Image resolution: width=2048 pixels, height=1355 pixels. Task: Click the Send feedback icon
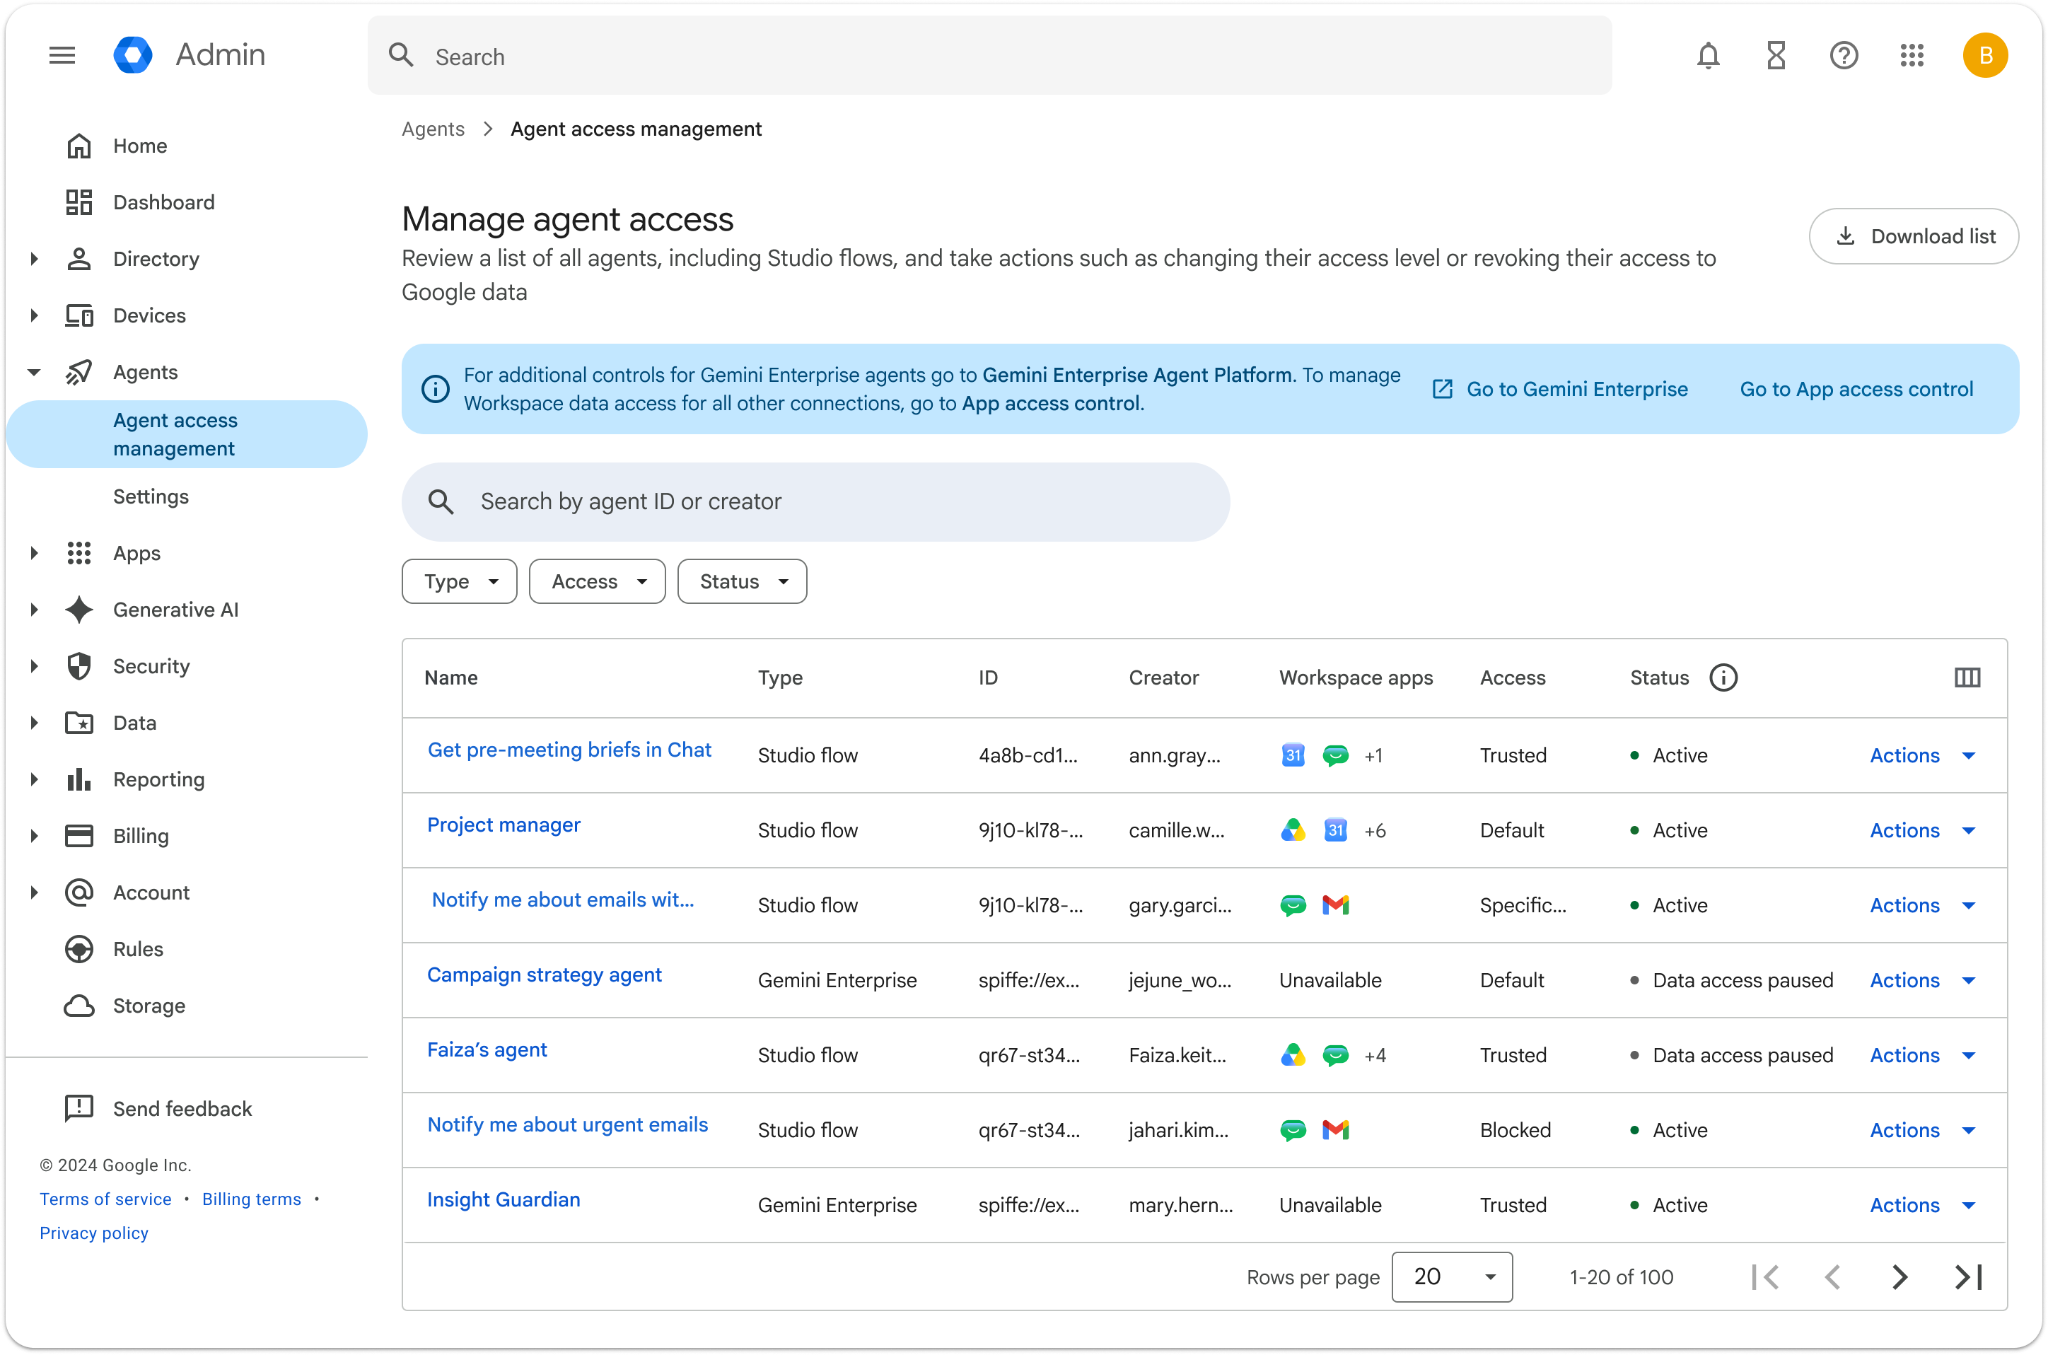click(x=79, y=1108)
